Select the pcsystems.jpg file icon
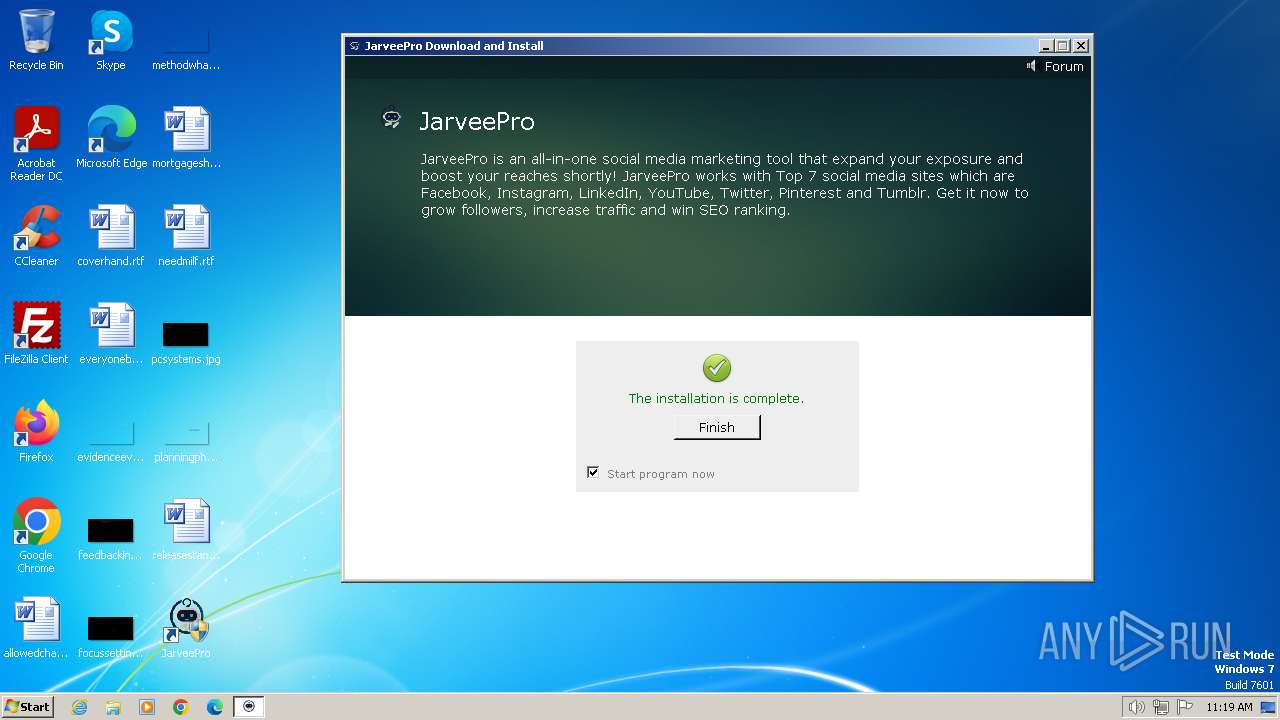Screen dimensions: 1280x720 tap(186, 341)
